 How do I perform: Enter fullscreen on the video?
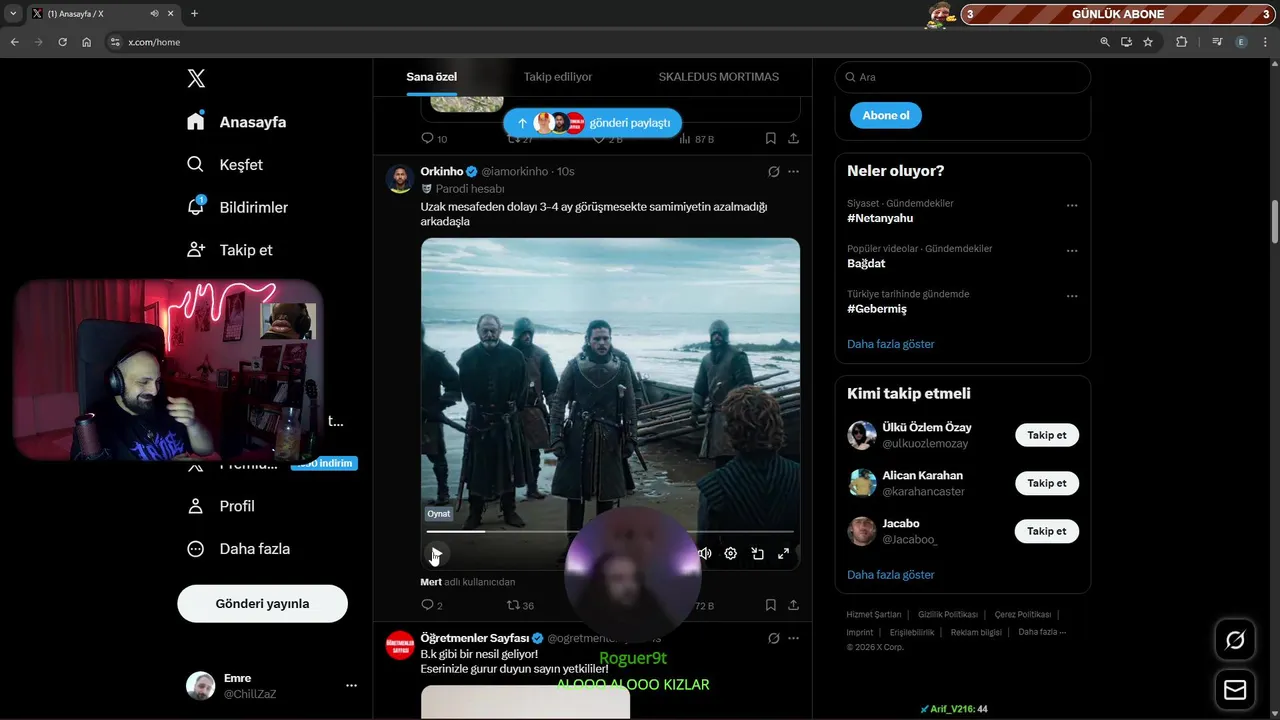(783, 553)
